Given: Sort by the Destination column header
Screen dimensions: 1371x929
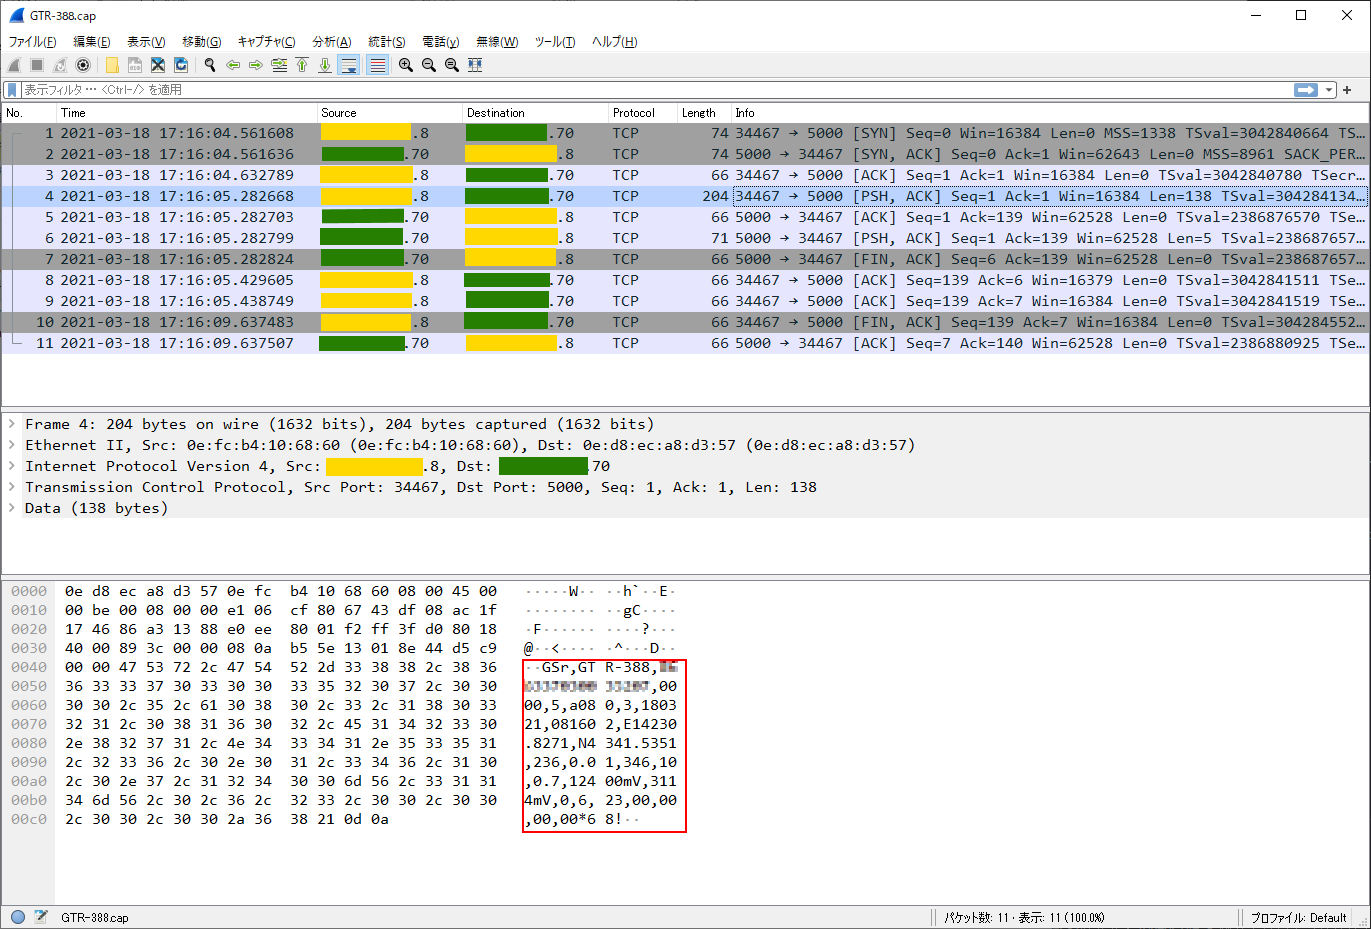Looking at the screenshot, I should click(x=536, y=113).
